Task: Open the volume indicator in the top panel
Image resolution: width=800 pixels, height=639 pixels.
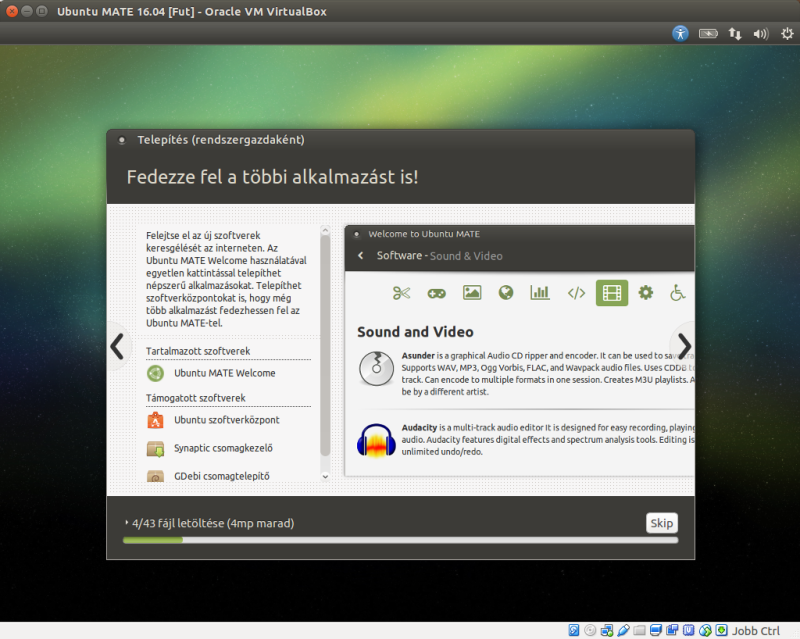Action: pos(761,34)
